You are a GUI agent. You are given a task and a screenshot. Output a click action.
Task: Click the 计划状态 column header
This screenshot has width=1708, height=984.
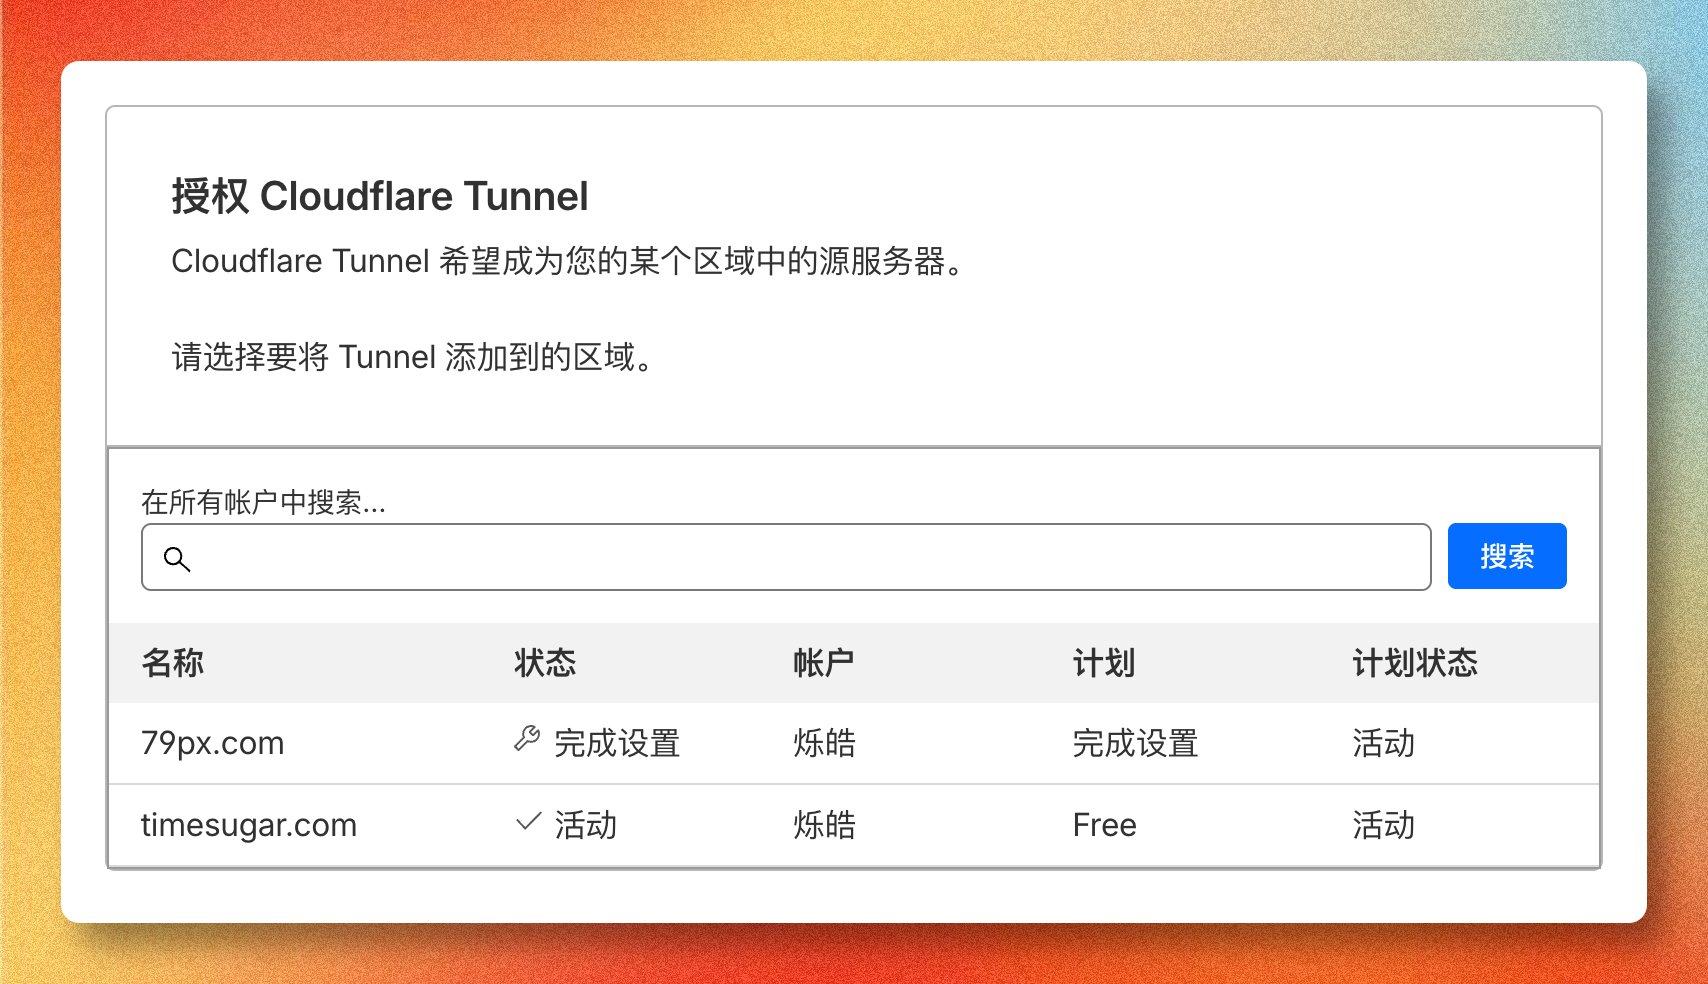(1415, 663)
